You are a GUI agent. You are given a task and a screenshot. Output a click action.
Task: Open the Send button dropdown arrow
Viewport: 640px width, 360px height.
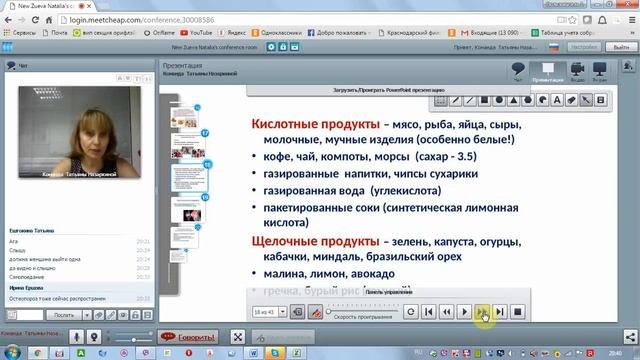(x=87, y=315)
